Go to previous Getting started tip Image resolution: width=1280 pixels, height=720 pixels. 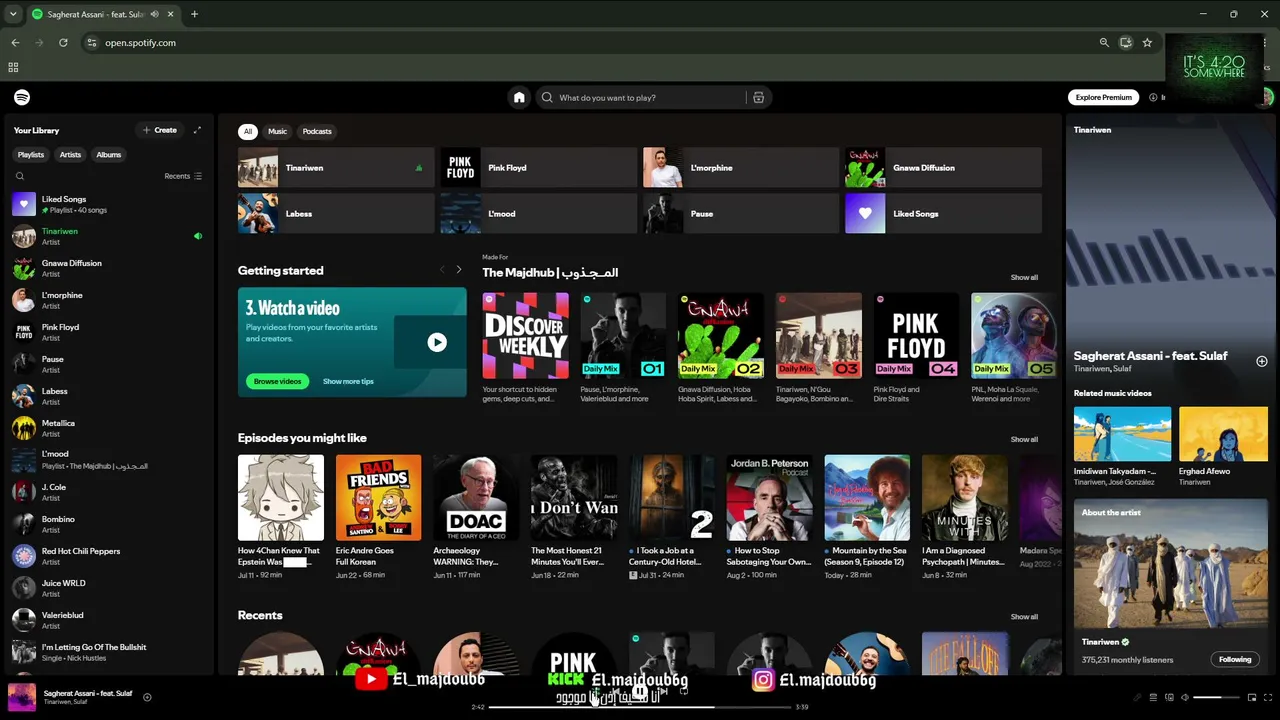[442, 270]
